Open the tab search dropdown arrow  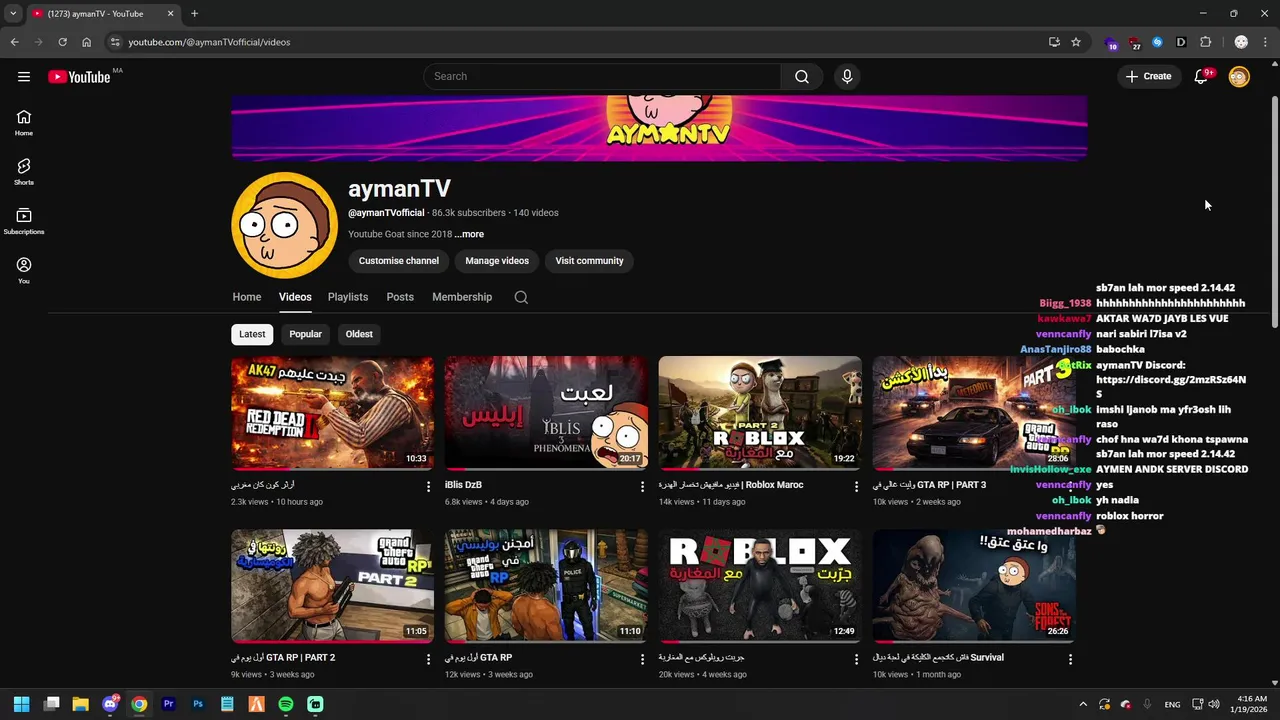coord(13,13)
